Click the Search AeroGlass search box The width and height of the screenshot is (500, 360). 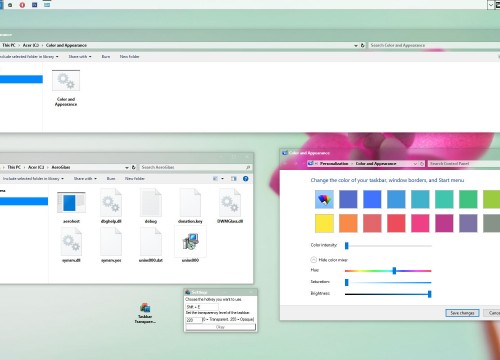[195, 167]
